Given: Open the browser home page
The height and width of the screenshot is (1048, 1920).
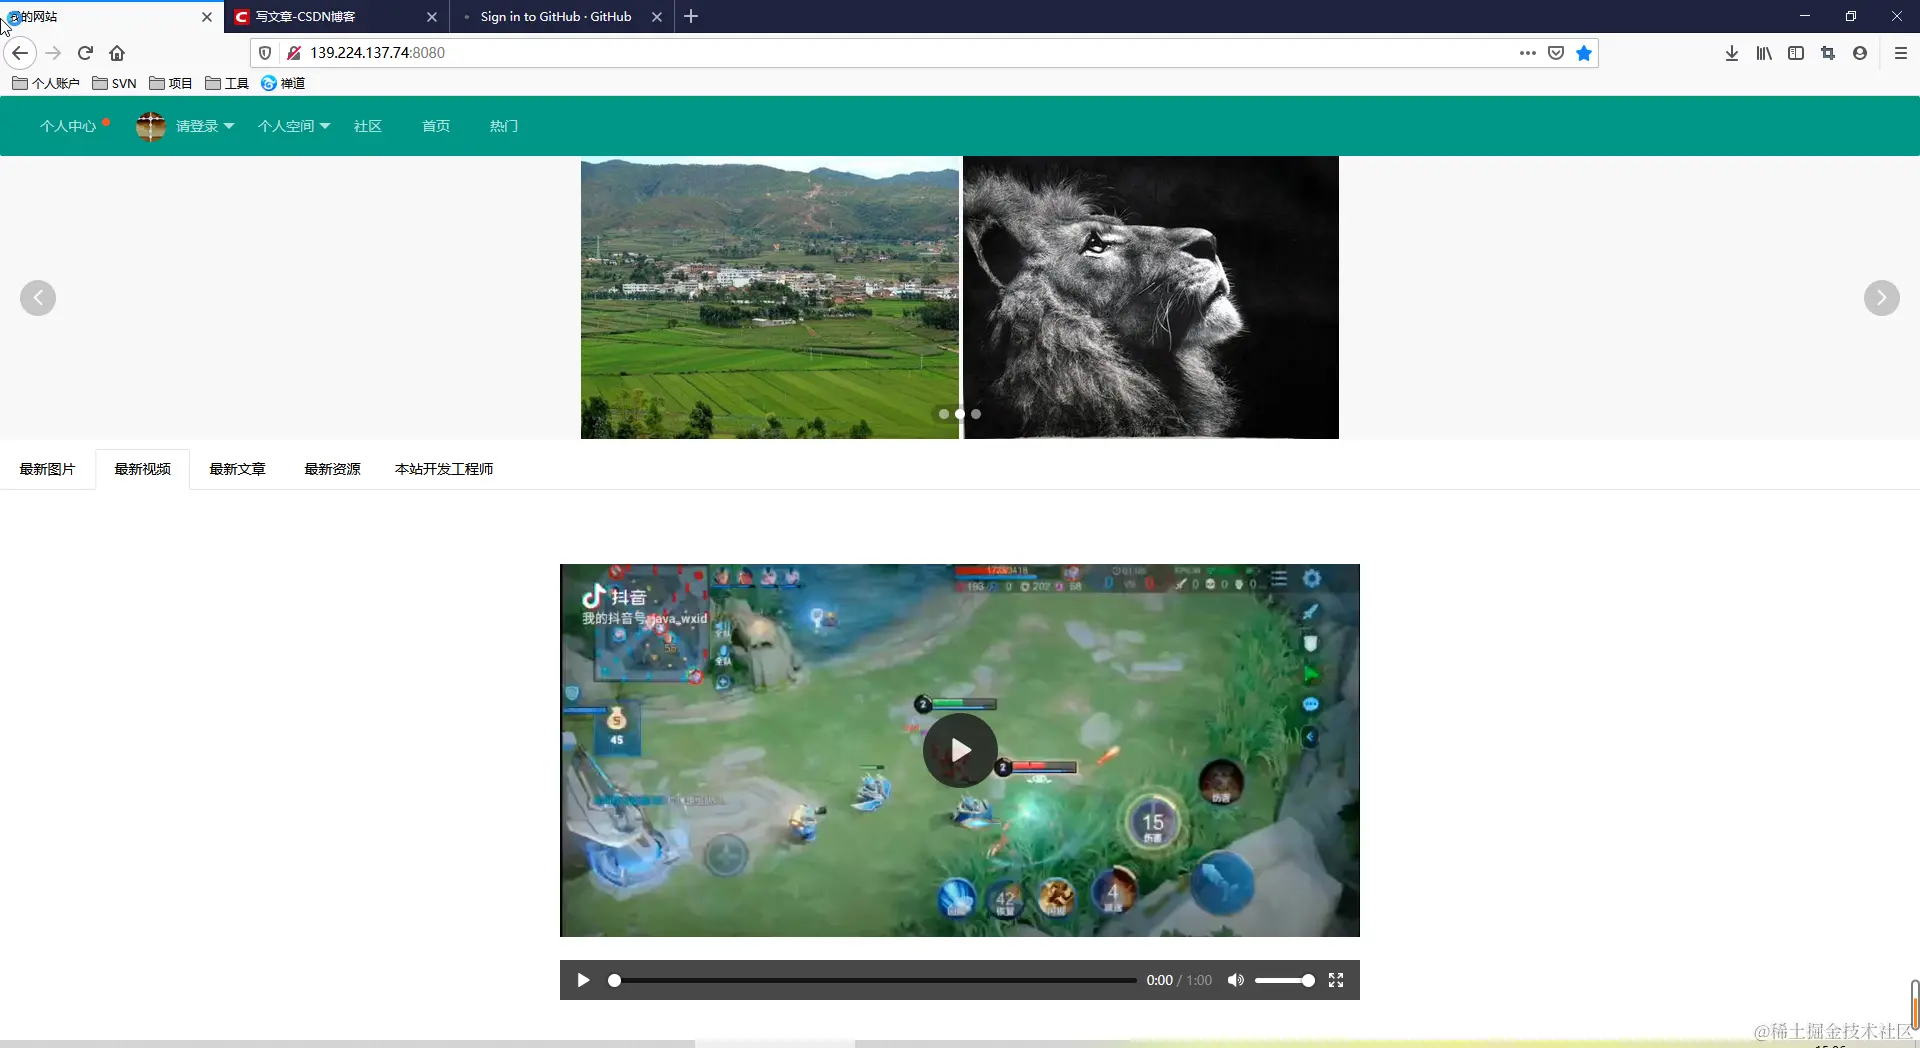Looking at the screenshot, I should coord(117,53).
